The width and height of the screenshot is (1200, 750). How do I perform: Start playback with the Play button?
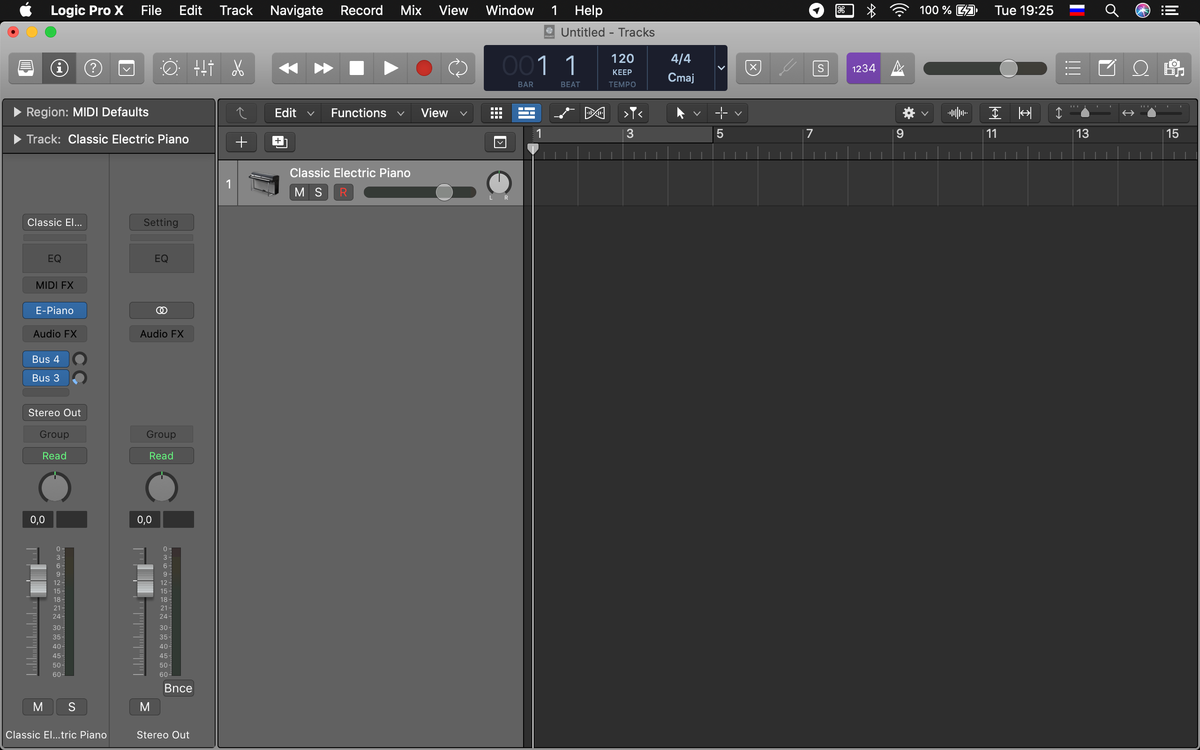pos(391,68)
